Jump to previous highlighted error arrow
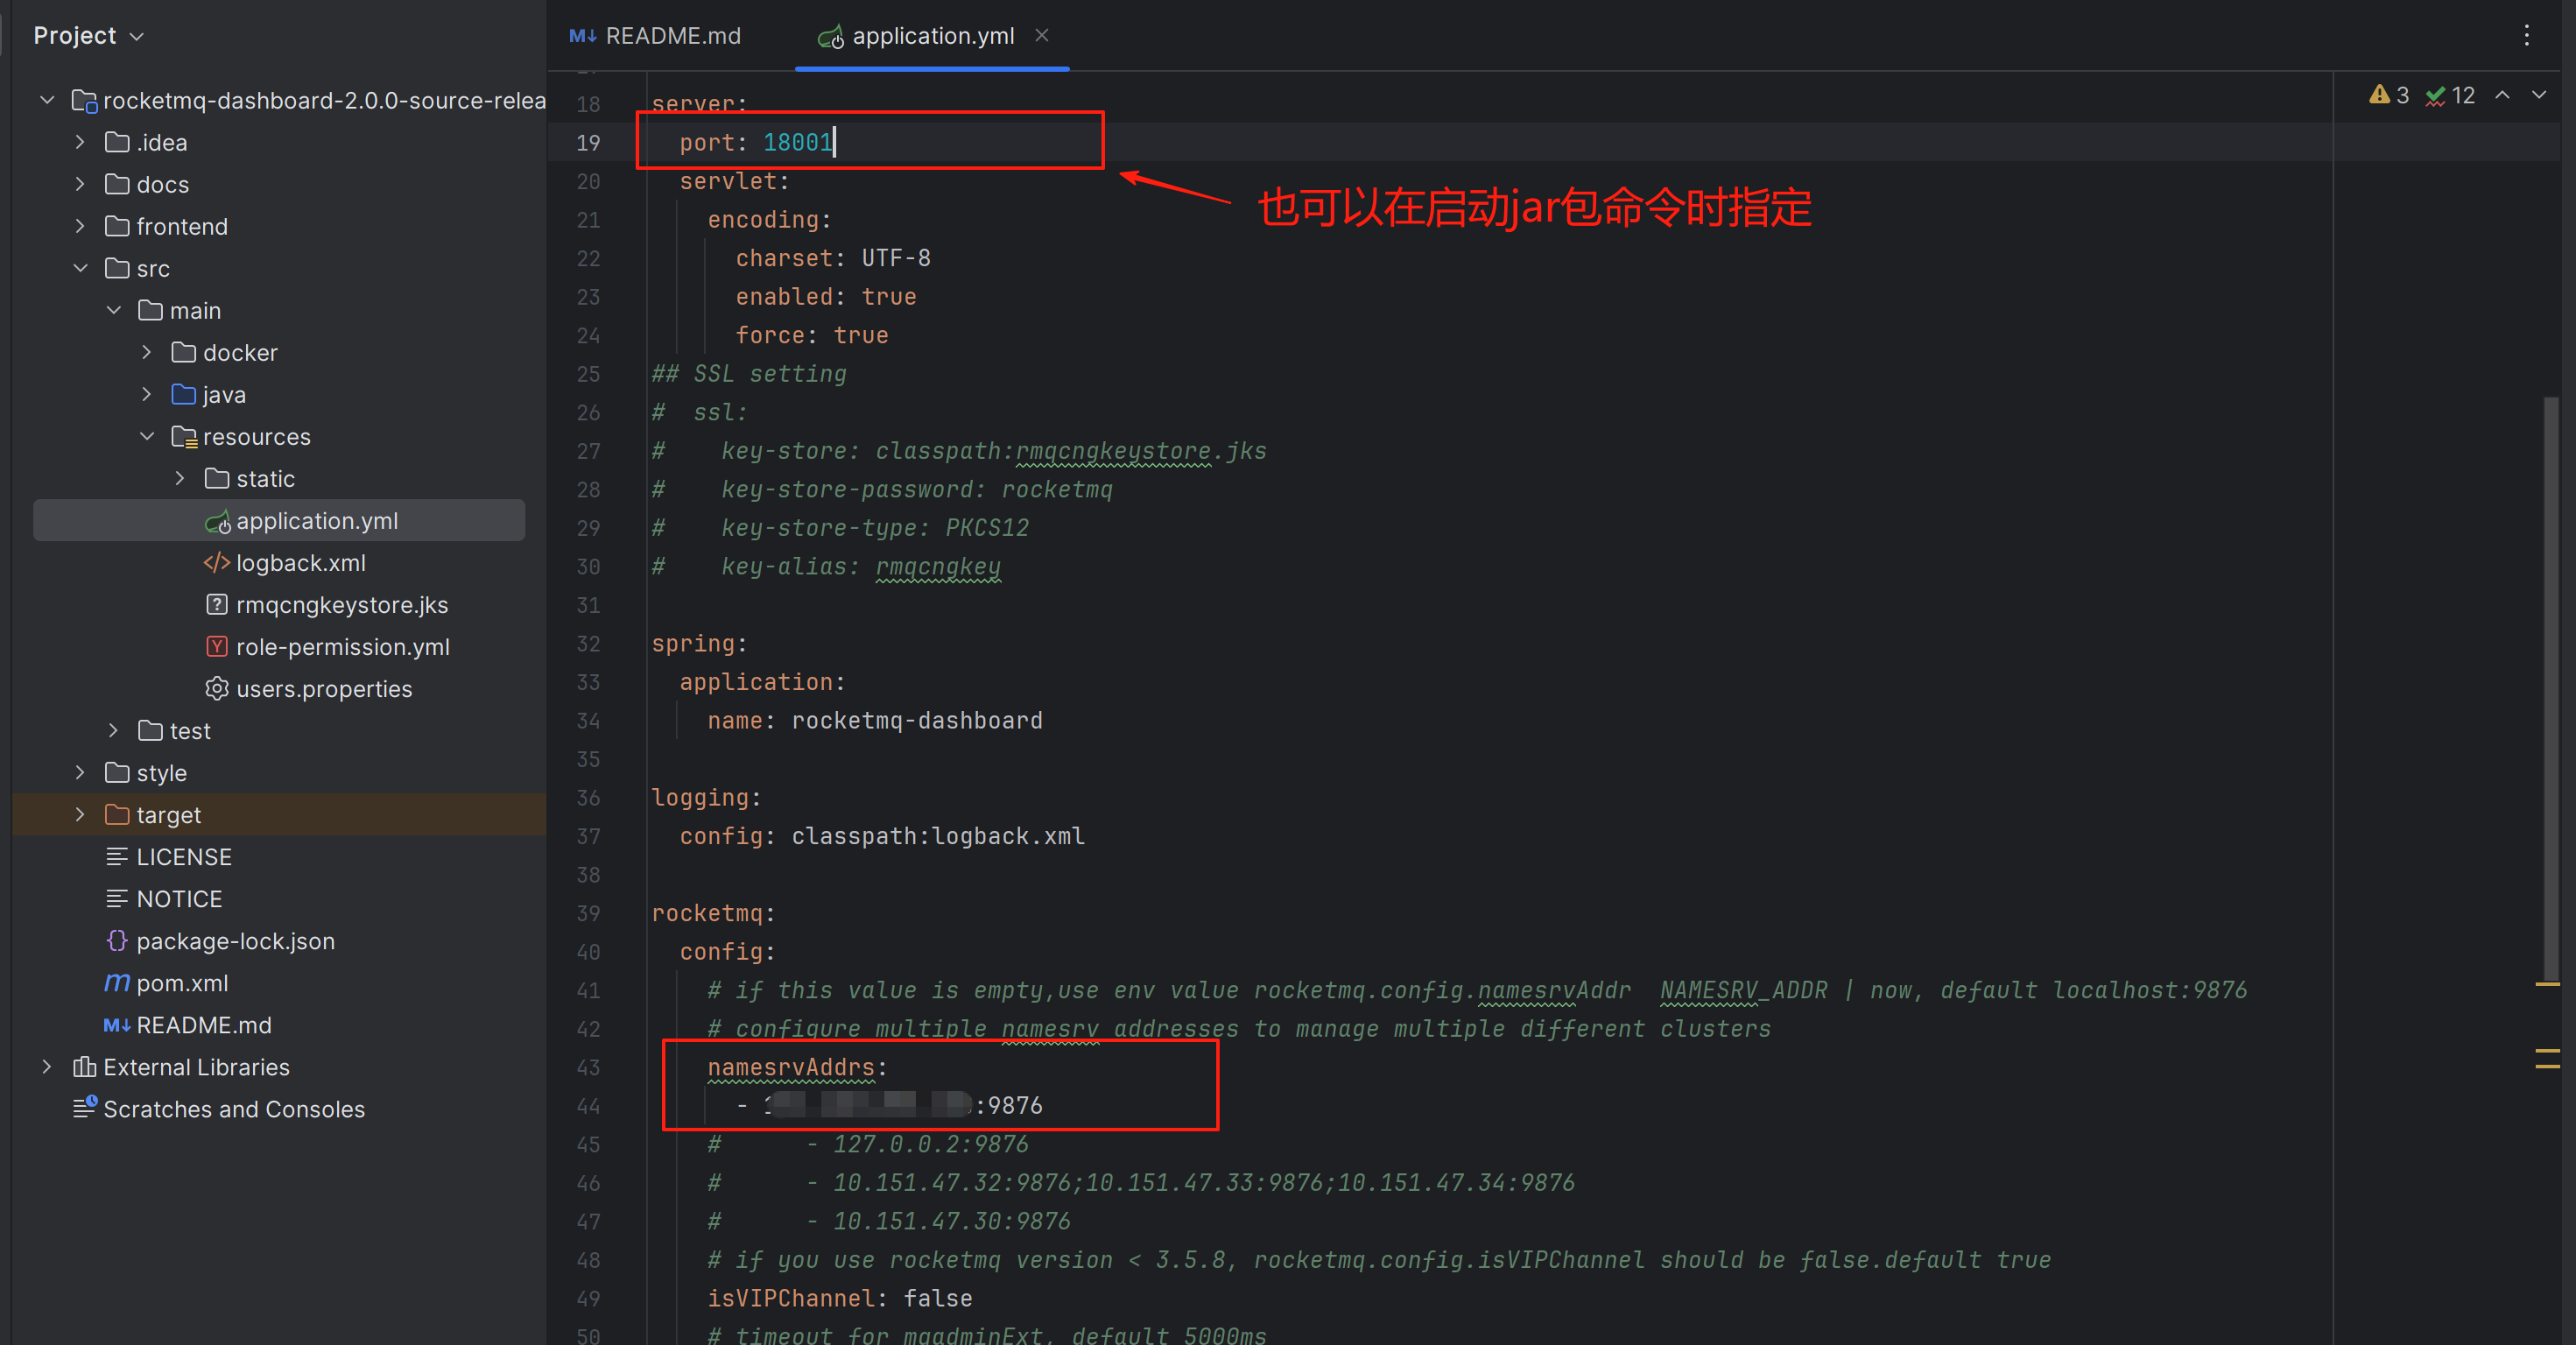This screenshot has width=2576, height=1345. [2502, 95]
